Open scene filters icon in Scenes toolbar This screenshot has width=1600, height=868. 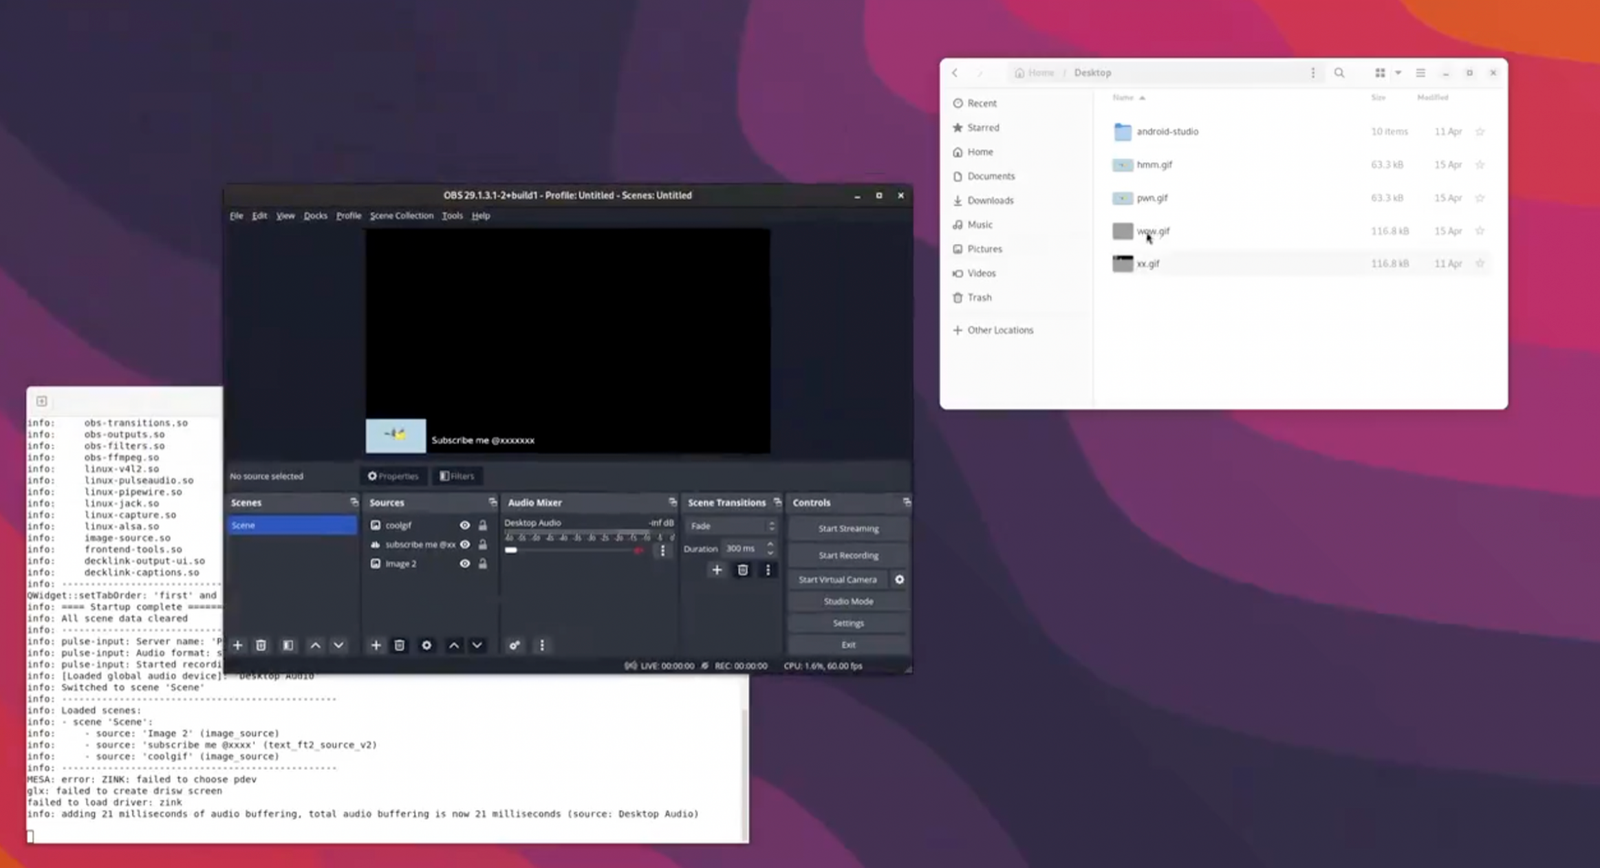[288, 646]
